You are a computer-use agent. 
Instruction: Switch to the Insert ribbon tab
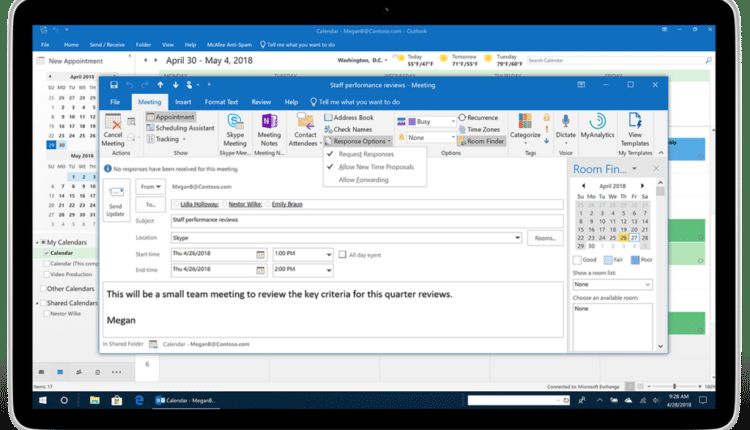point(183,102)
